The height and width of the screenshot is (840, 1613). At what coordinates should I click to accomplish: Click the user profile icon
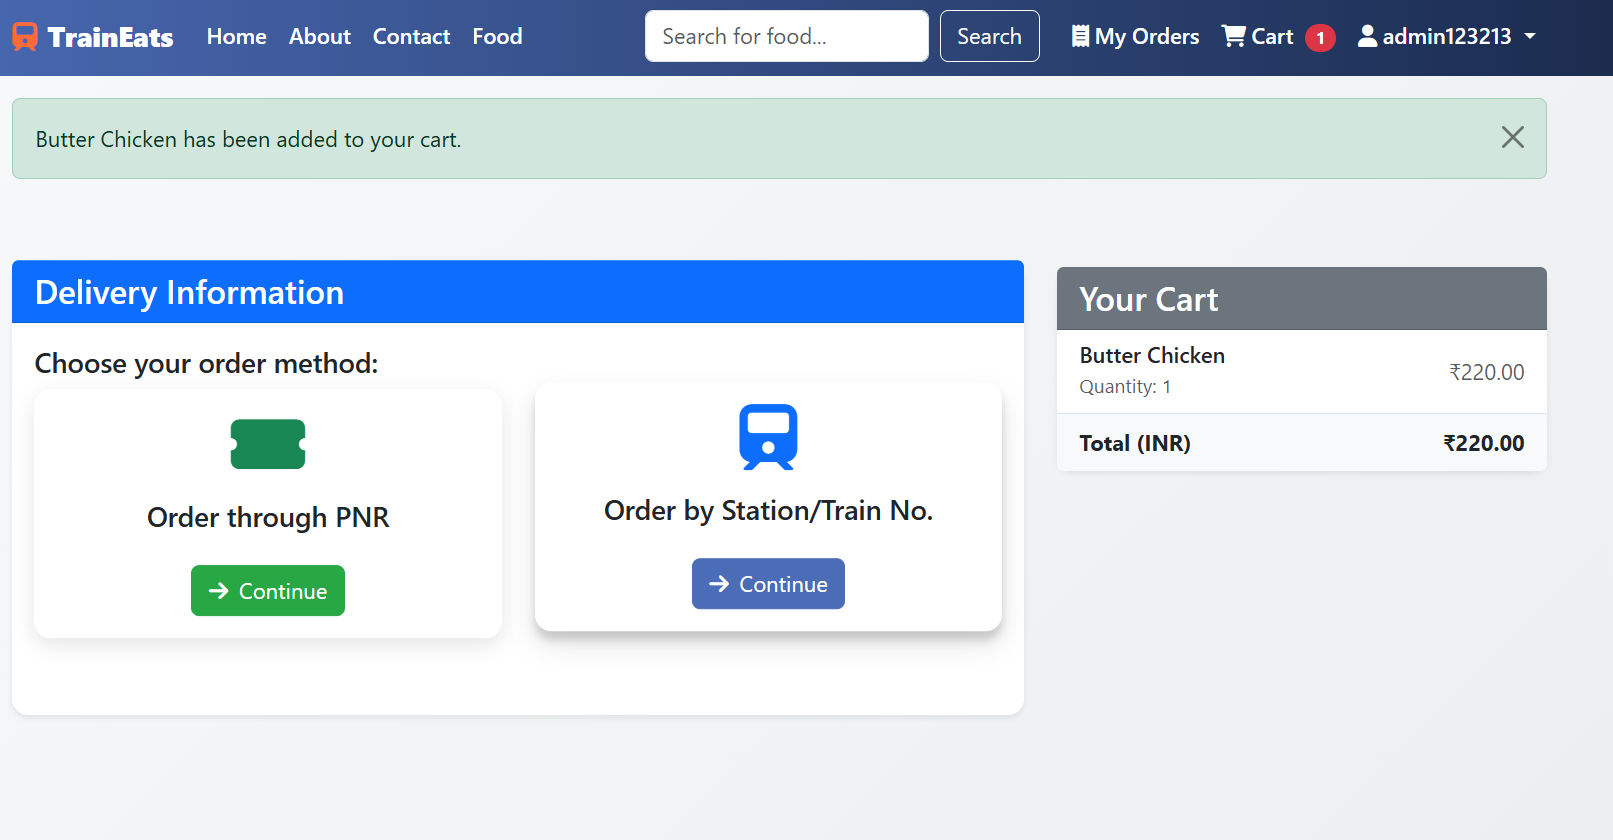click(x=1367, y=37)
